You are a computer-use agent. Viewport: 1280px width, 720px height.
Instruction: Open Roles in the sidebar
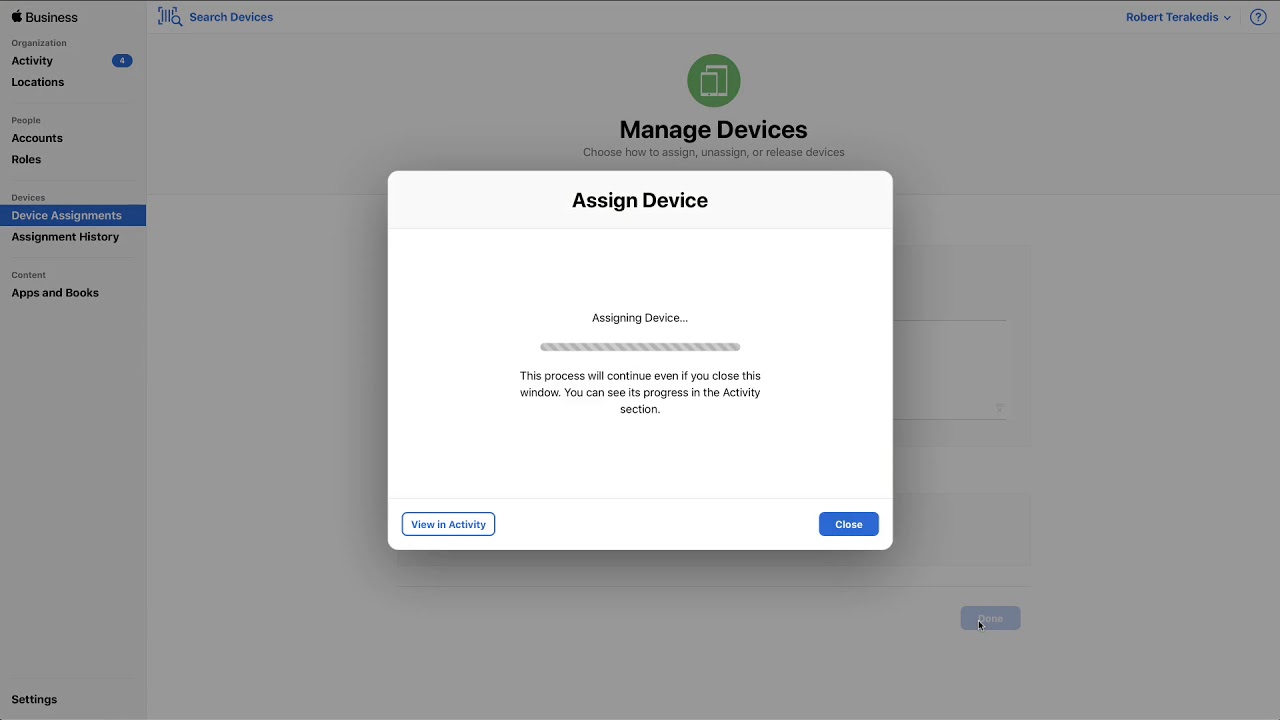click(x=26, y=159)
